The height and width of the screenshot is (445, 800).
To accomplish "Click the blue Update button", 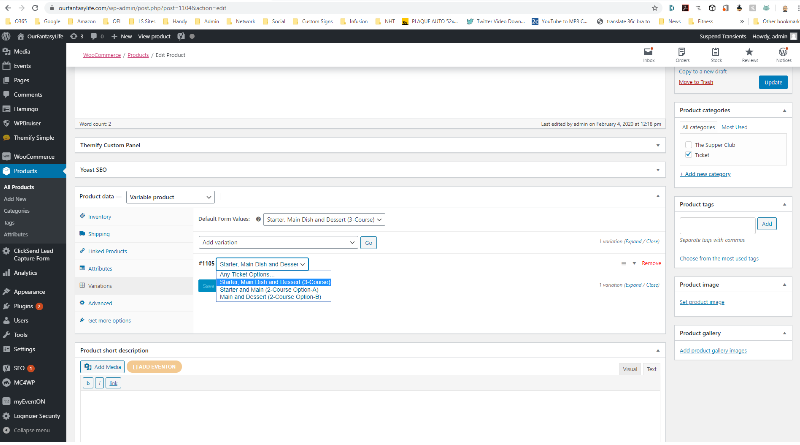I will (773, 82).
